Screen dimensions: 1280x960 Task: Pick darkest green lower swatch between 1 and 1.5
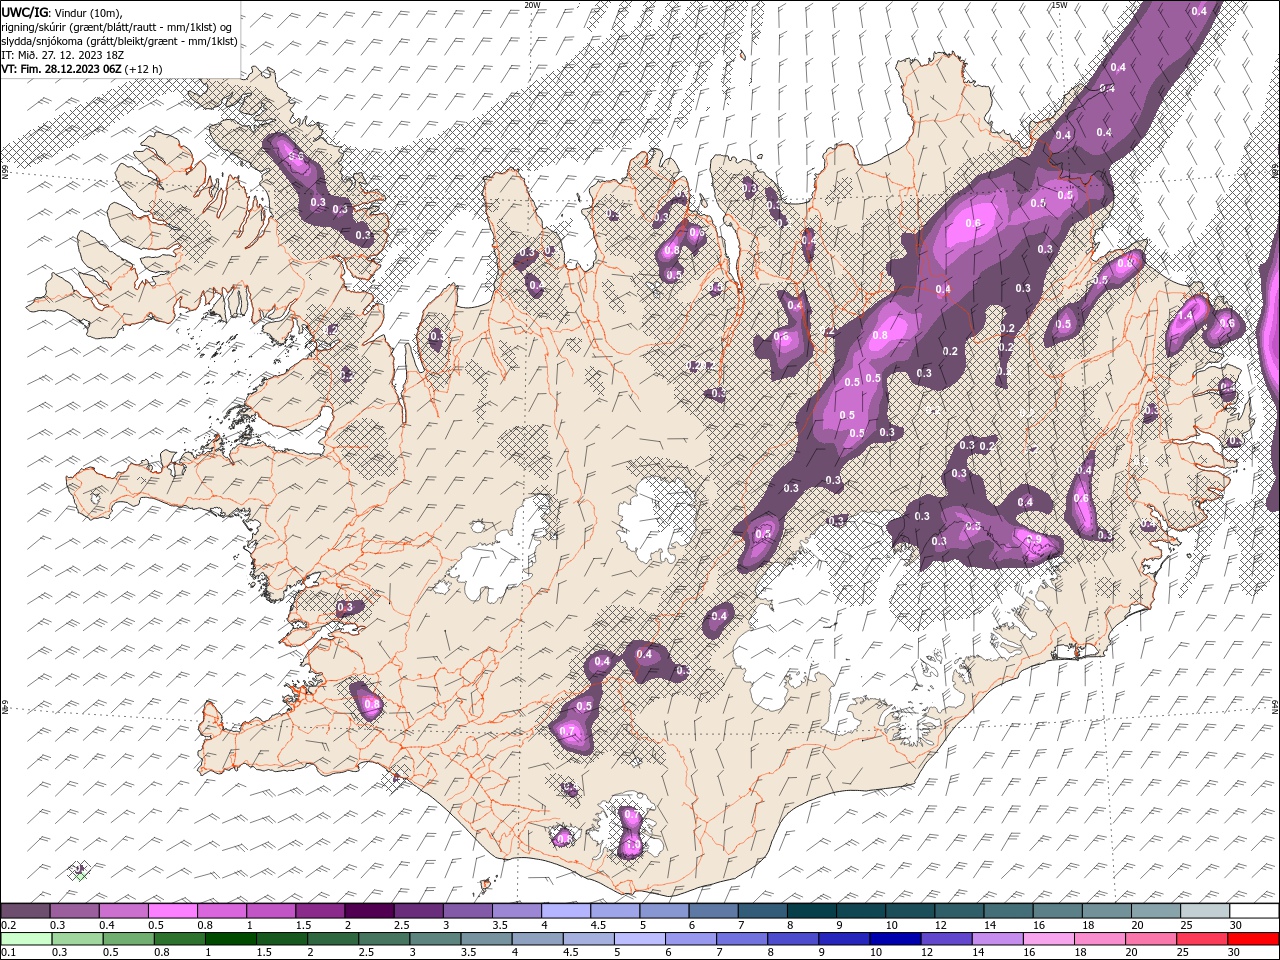click(x=231, y=938)
